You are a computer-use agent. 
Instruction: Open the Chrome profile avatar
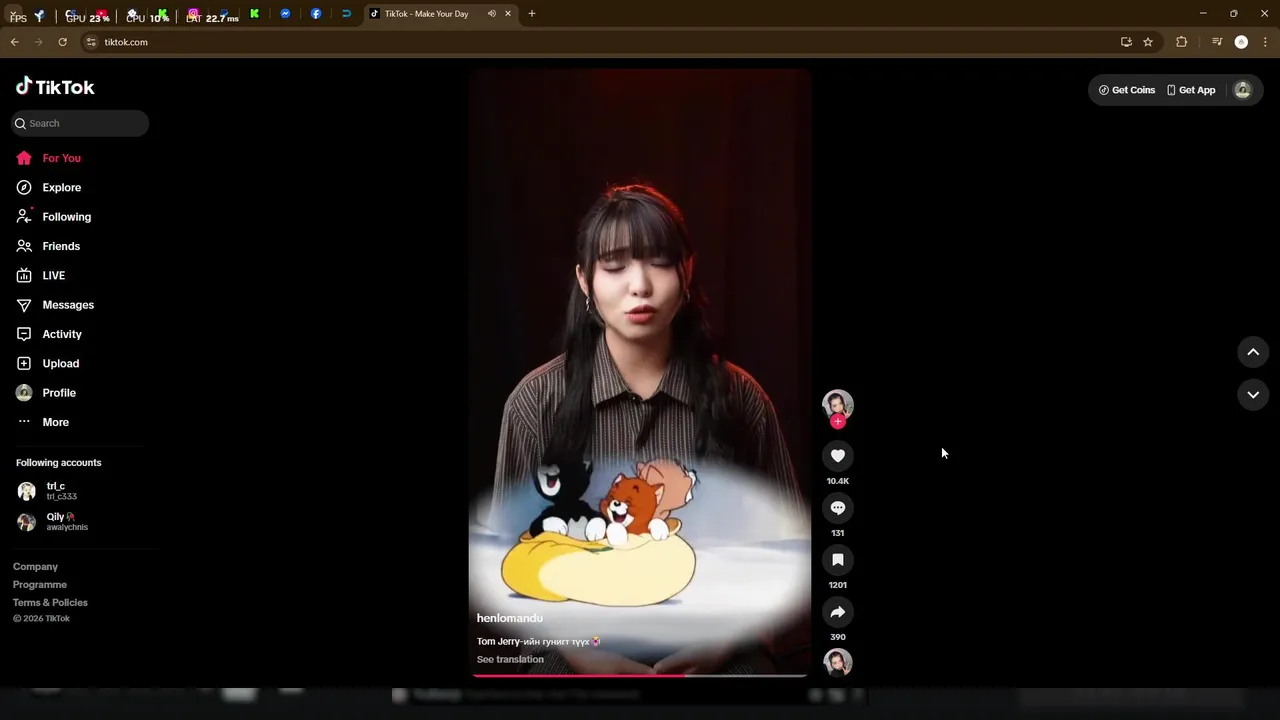tap(1241, 42)
